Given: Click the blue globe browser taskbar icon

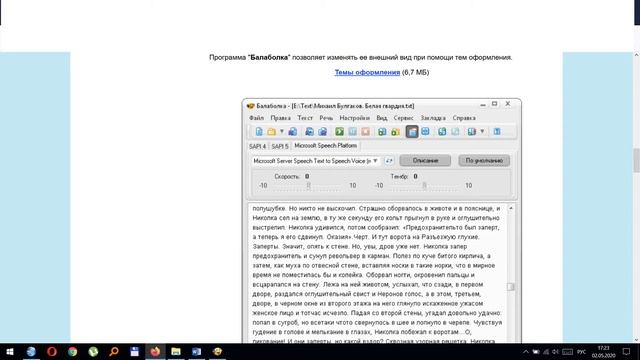Looking at the screenshot, I should tap(31, 351).
